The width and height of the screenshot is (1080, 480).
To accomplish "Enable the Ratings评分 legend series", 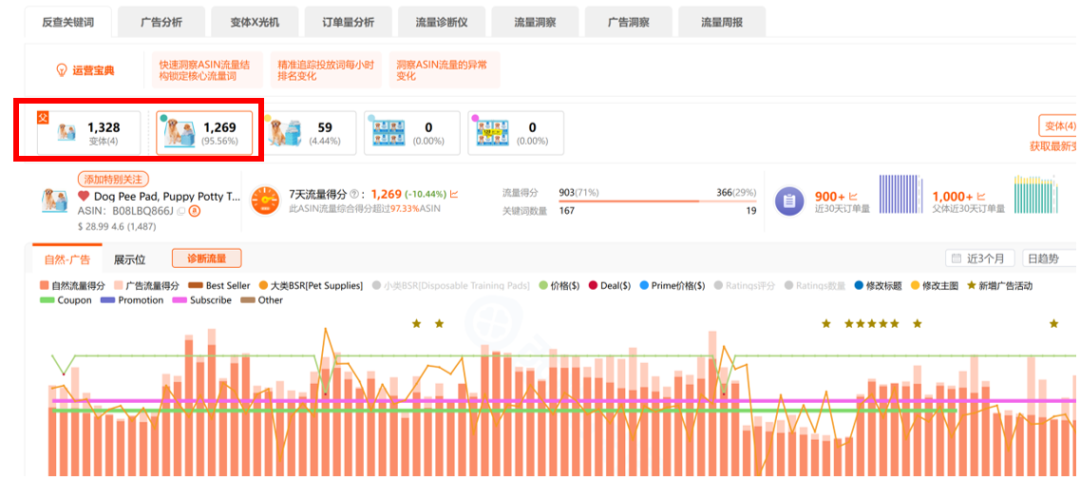I will (x=746, y=286).
